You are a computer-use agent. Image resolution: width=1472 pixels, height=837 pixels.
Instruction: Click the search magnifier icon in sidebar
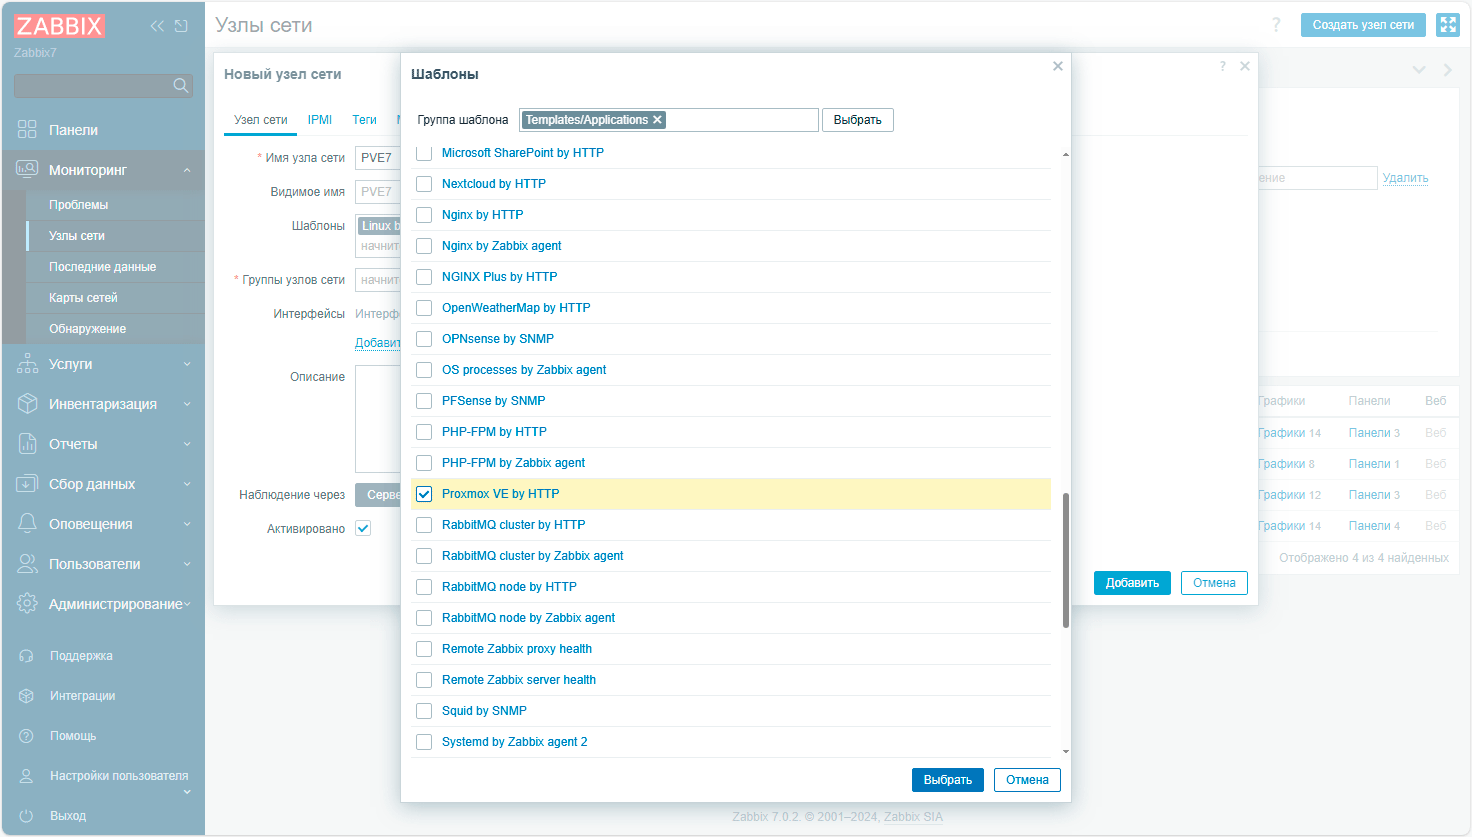click(x=181, y=86)
